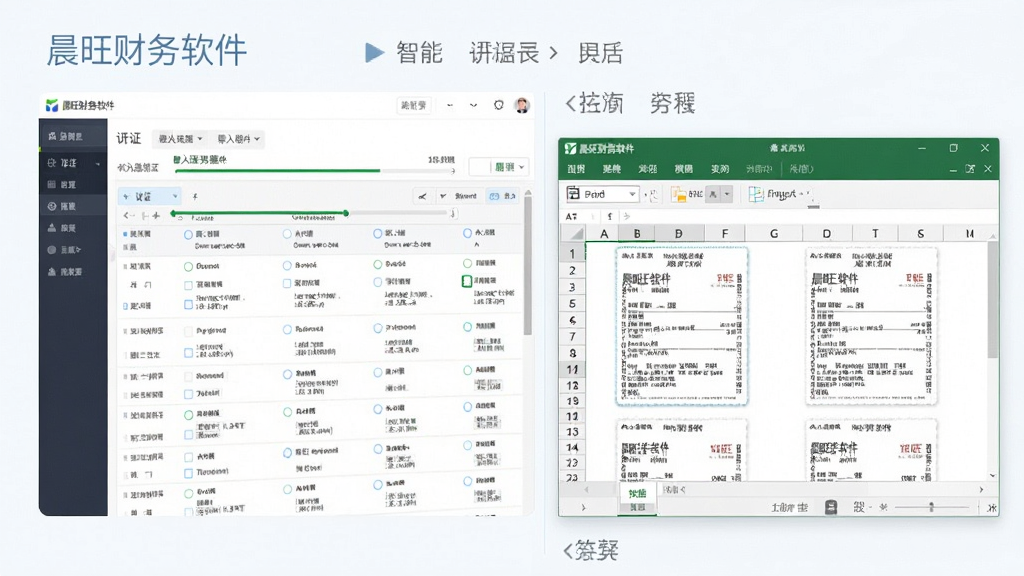Click the outlined button at the top right of the left app
The image size is (1024, 576).
(414, 105)
